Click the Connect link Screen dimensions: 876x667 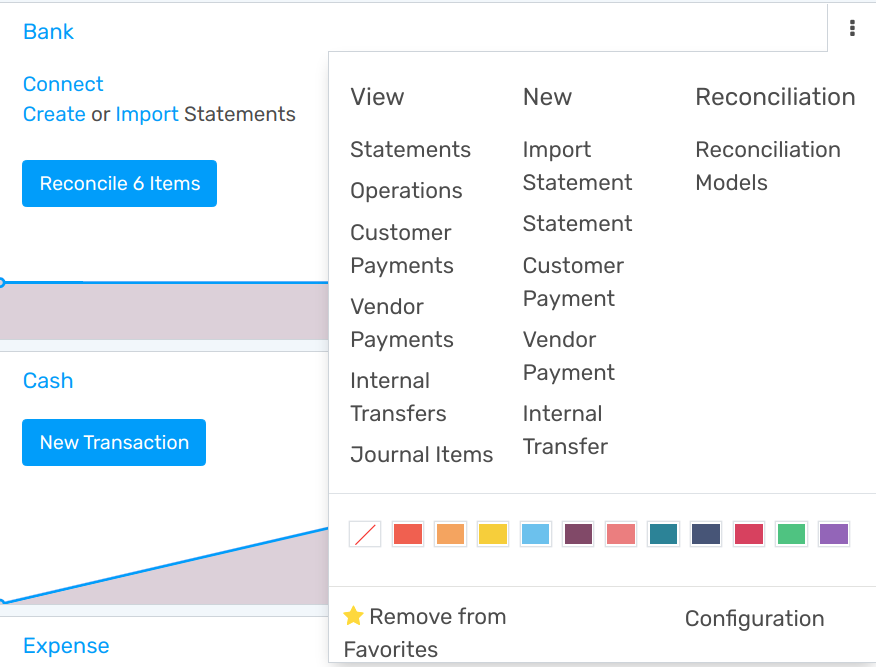click(x=63, y=84)
